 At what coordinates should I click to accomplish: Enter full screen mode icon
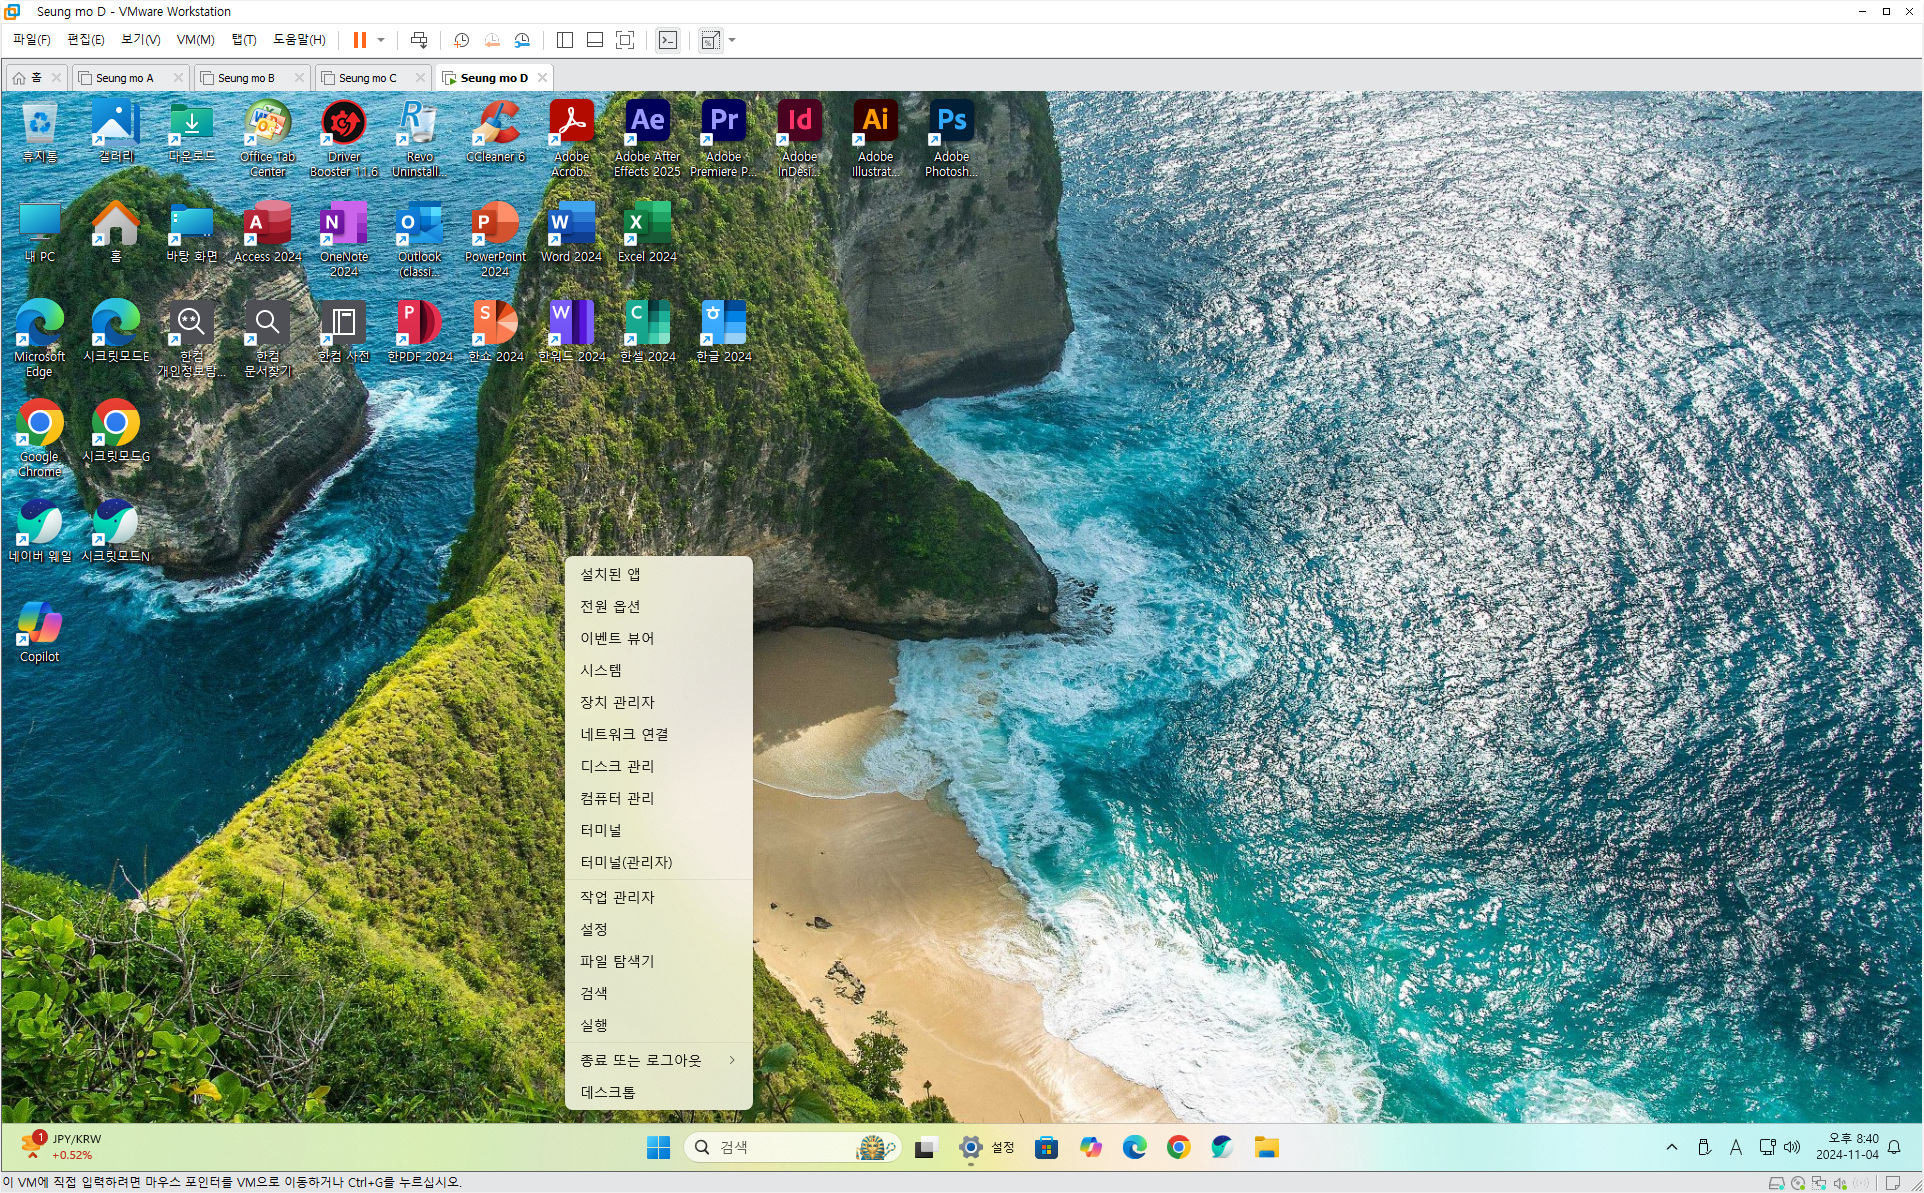pos(625,40)
